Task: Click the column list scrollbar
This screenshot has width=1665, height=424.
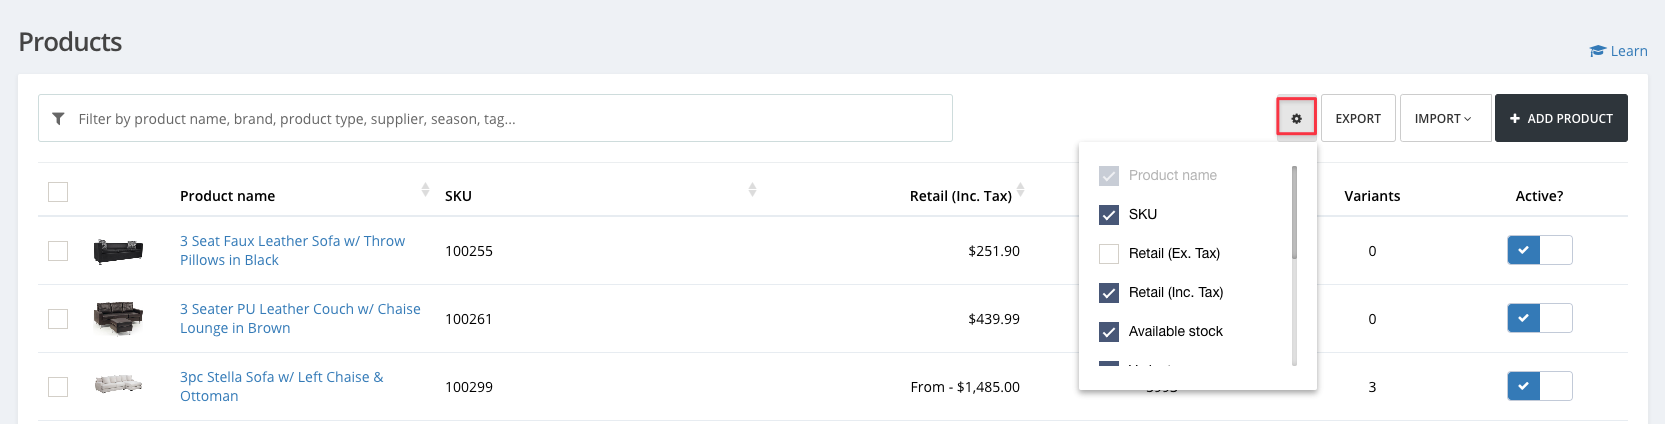Action: [x=1294, y=213]
